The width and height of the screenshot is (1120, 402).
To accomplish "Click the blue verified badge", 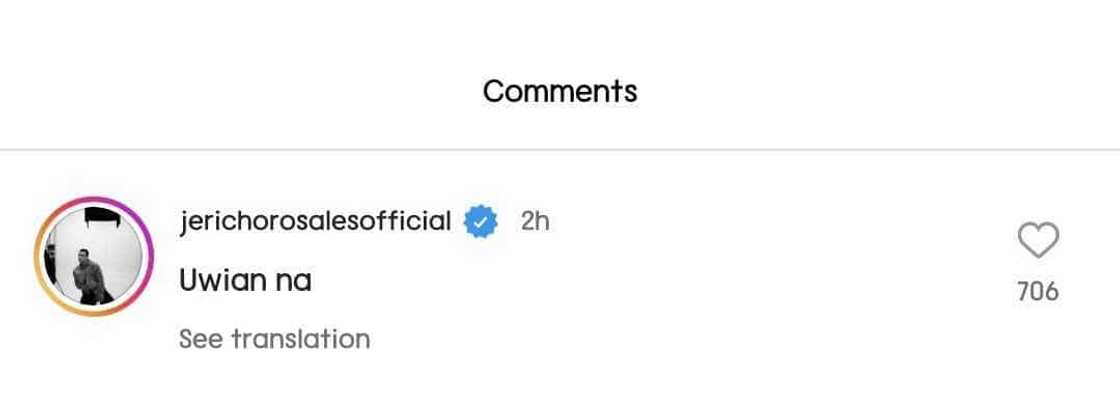I will pos(480,221).
